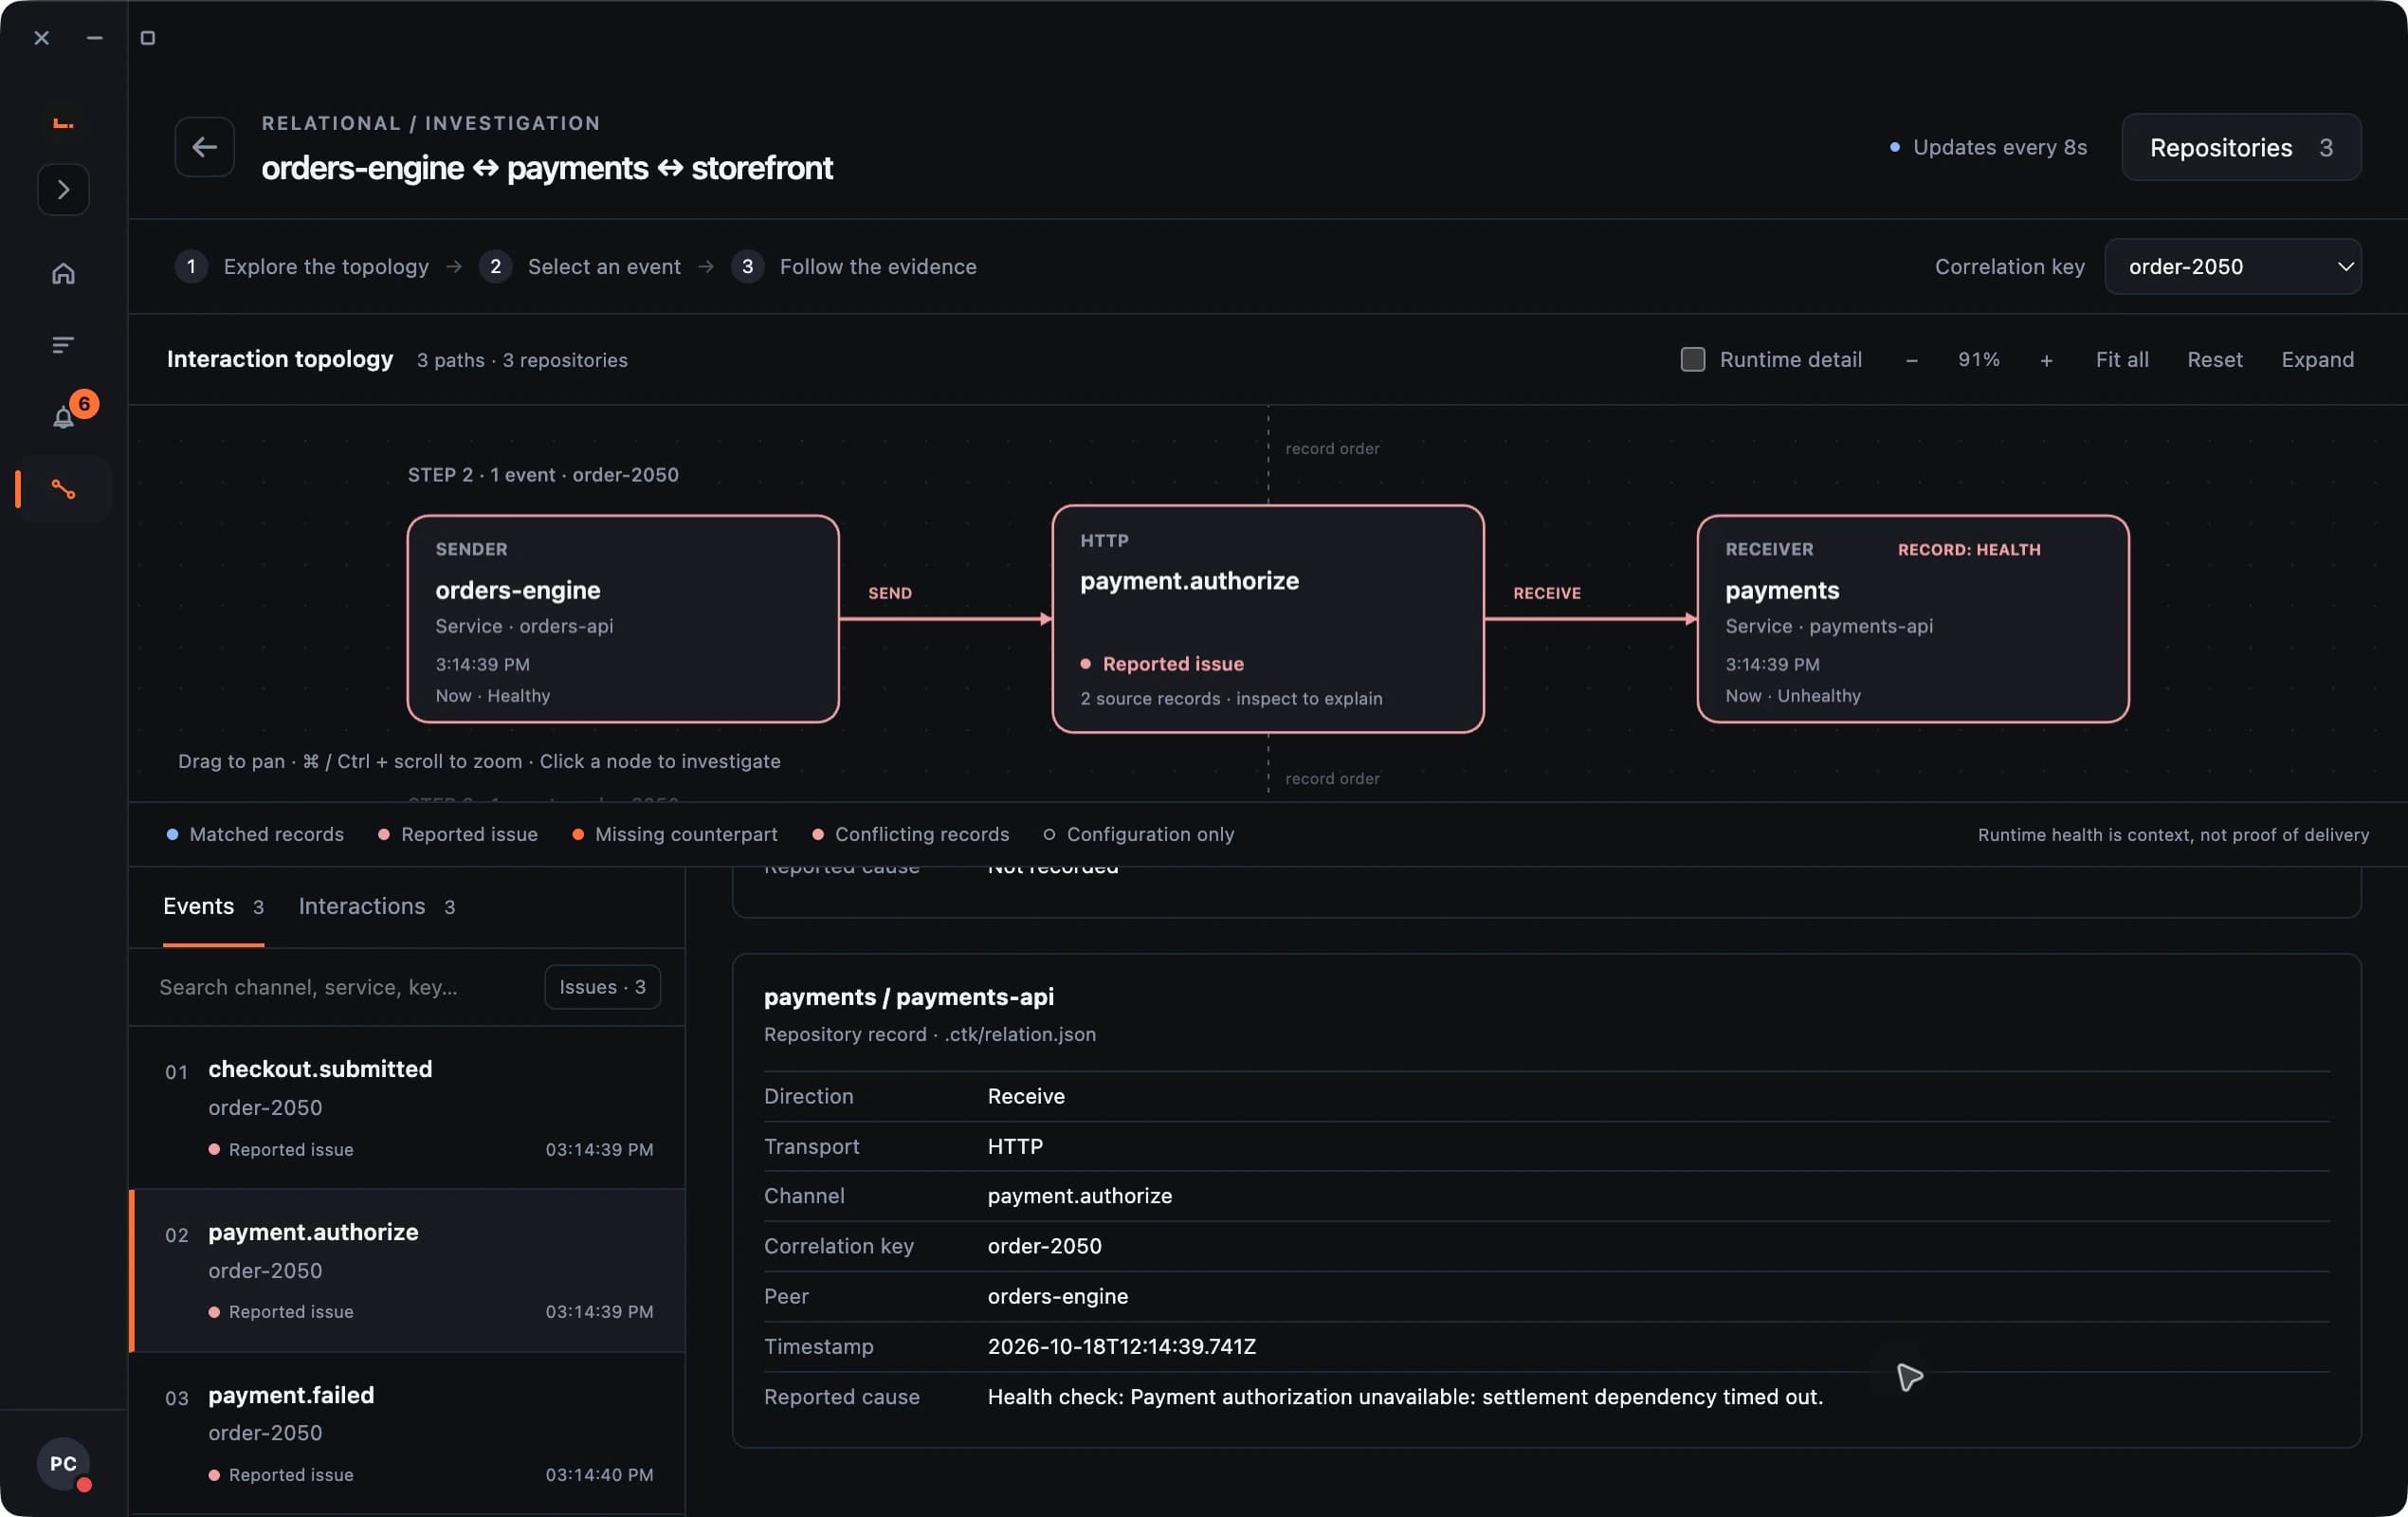This screenshot has width=2408, height=1517.
Task: Click Fit all in topology toolbar
Action: click(2121, 359)
